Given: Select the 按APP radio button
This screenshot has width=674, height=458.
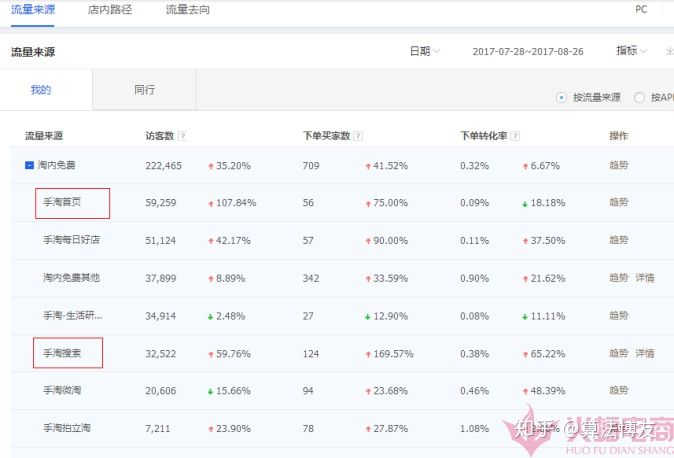Looking at the screenshot, I should click(x=639, y=98).
